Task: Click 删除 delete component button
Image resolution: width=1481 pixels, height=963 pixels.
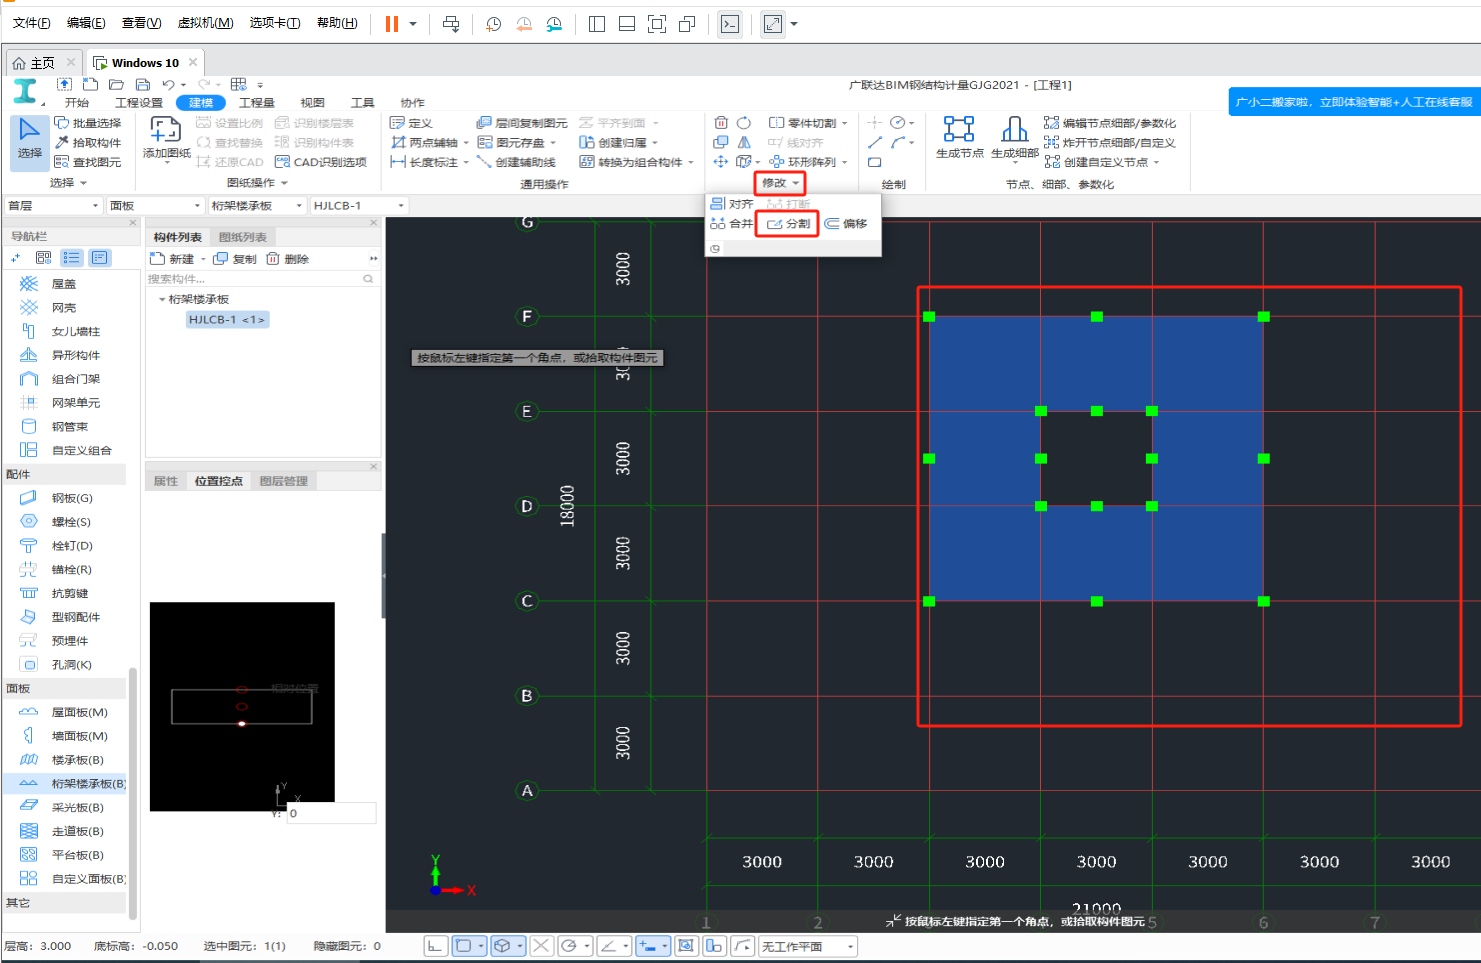Action: (288, 259)
